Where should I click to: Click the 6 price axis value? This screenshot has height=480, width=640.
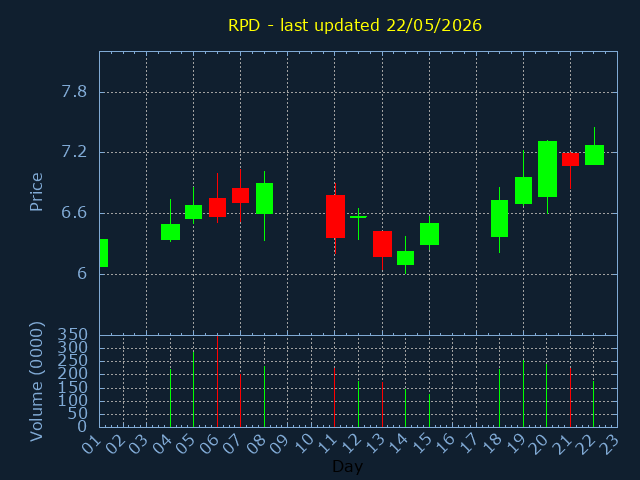point(82,273)
